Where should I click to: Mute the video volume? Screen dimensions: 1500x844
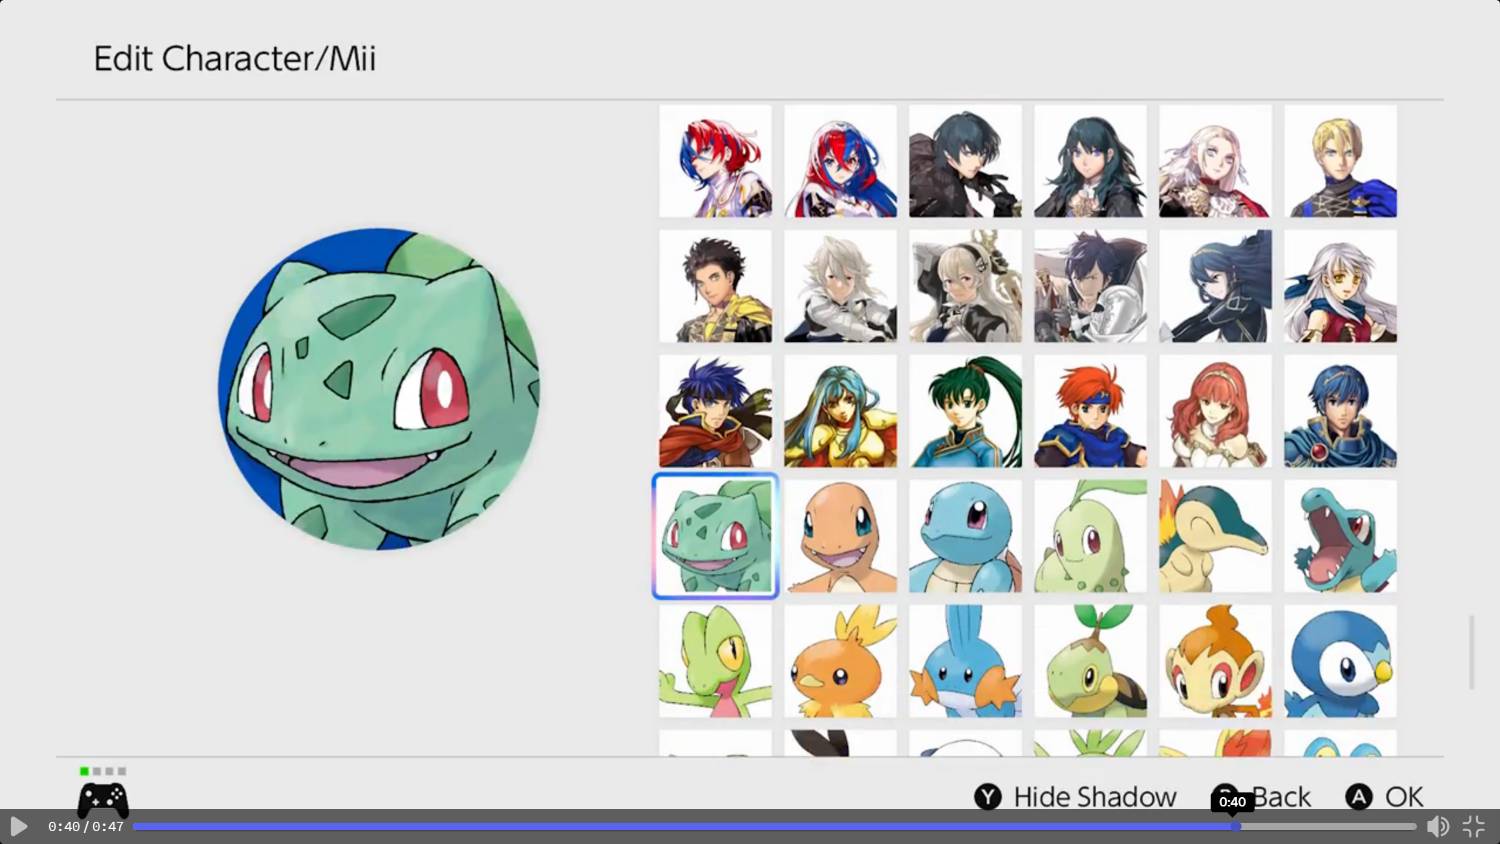(1438, 826)
